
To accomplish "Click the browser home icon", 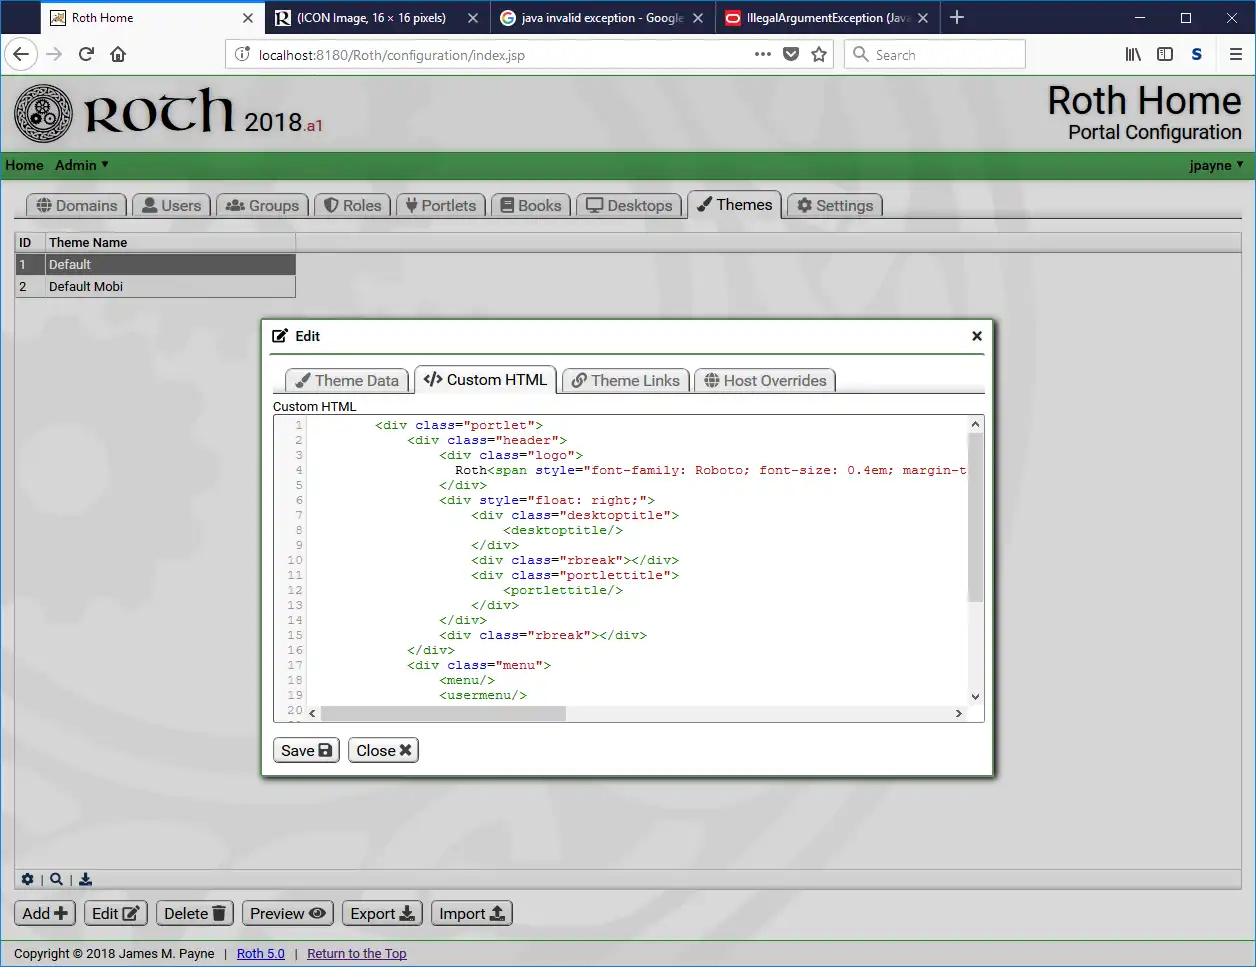I will coord(118,55).
